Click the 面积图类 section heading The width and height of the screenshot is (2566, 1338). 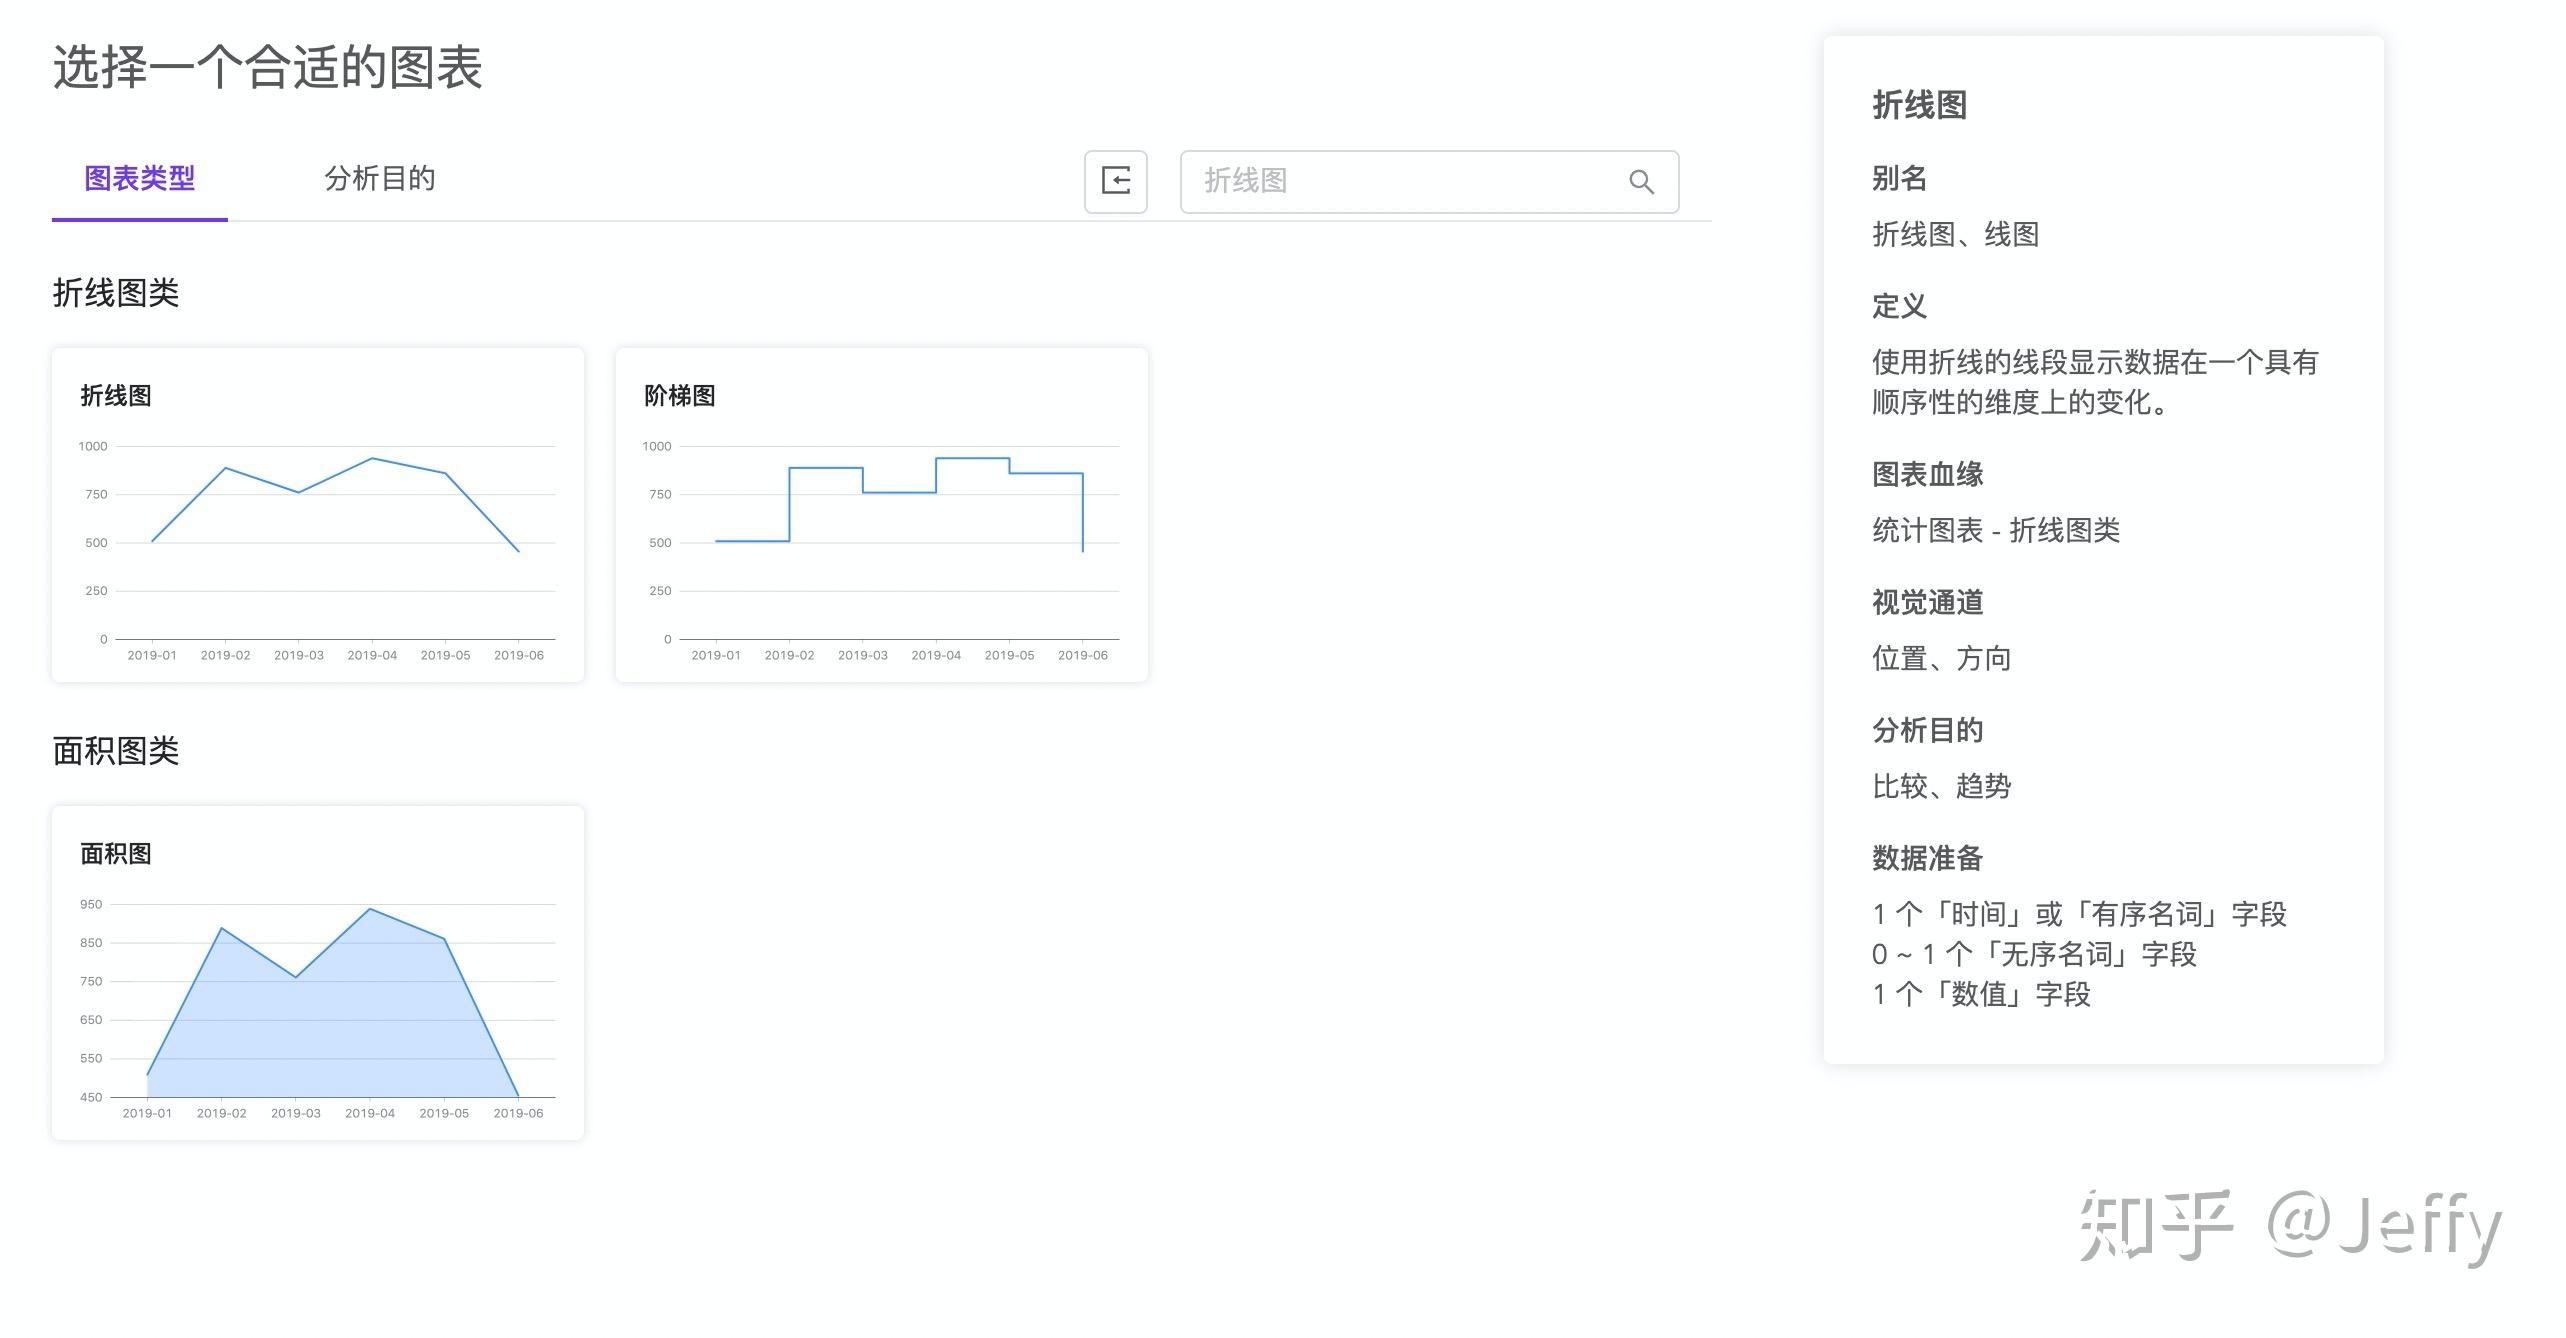point(116,751)
